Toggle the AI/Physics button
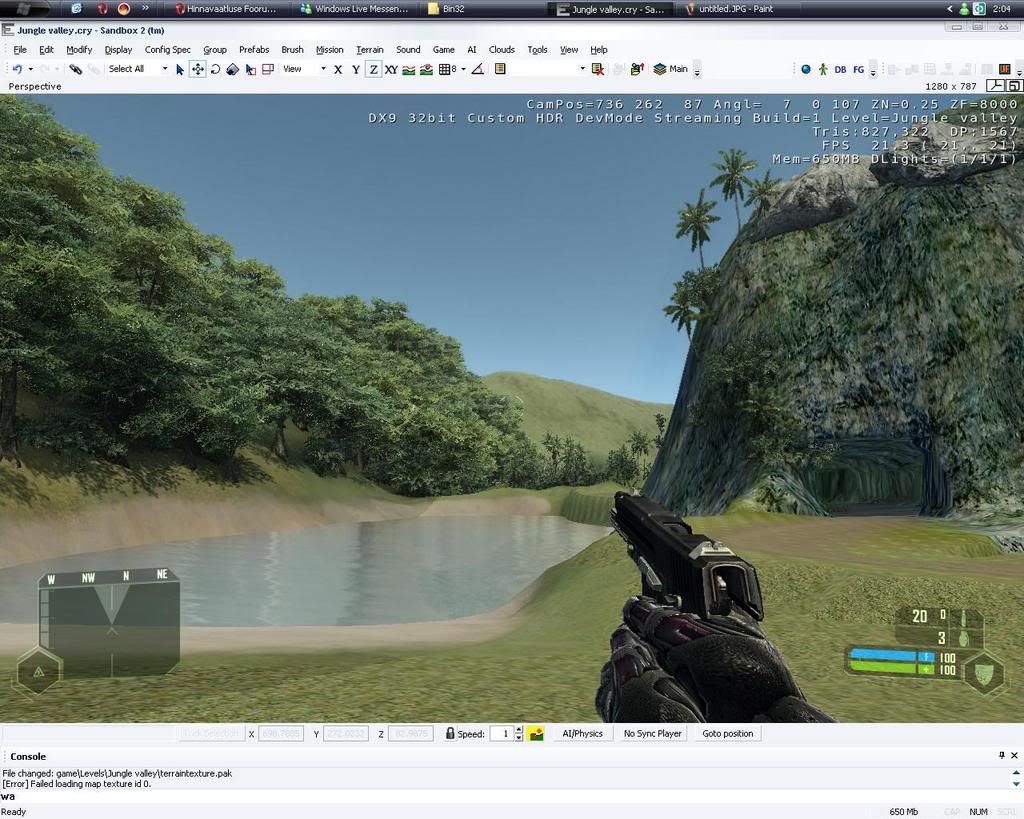The height and width of the screenshot is (819, 1024). point(583,733)
